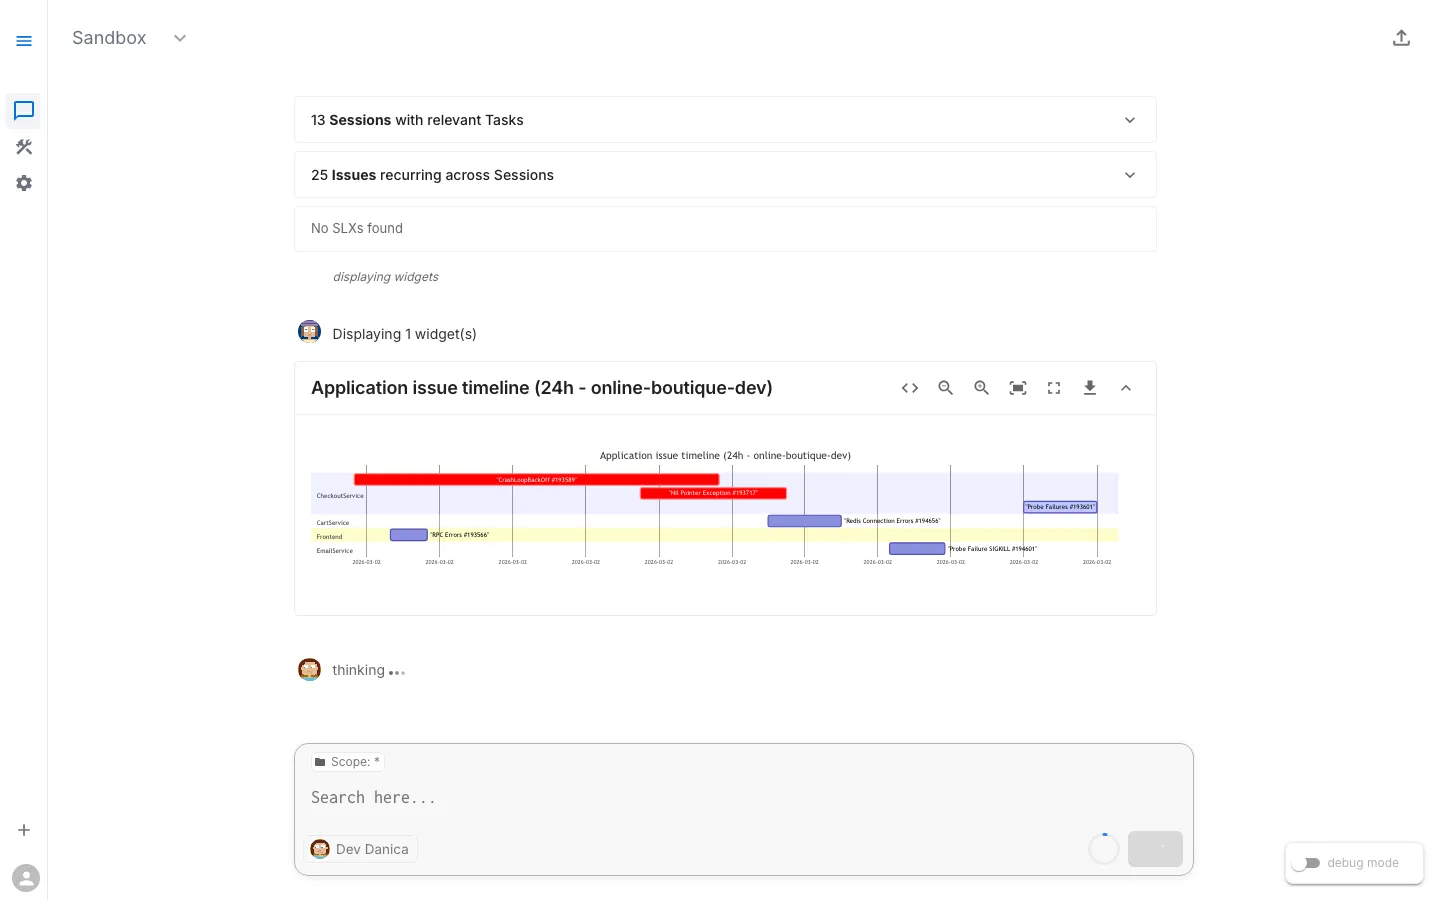Enable debug mode

click(1306, 863)
